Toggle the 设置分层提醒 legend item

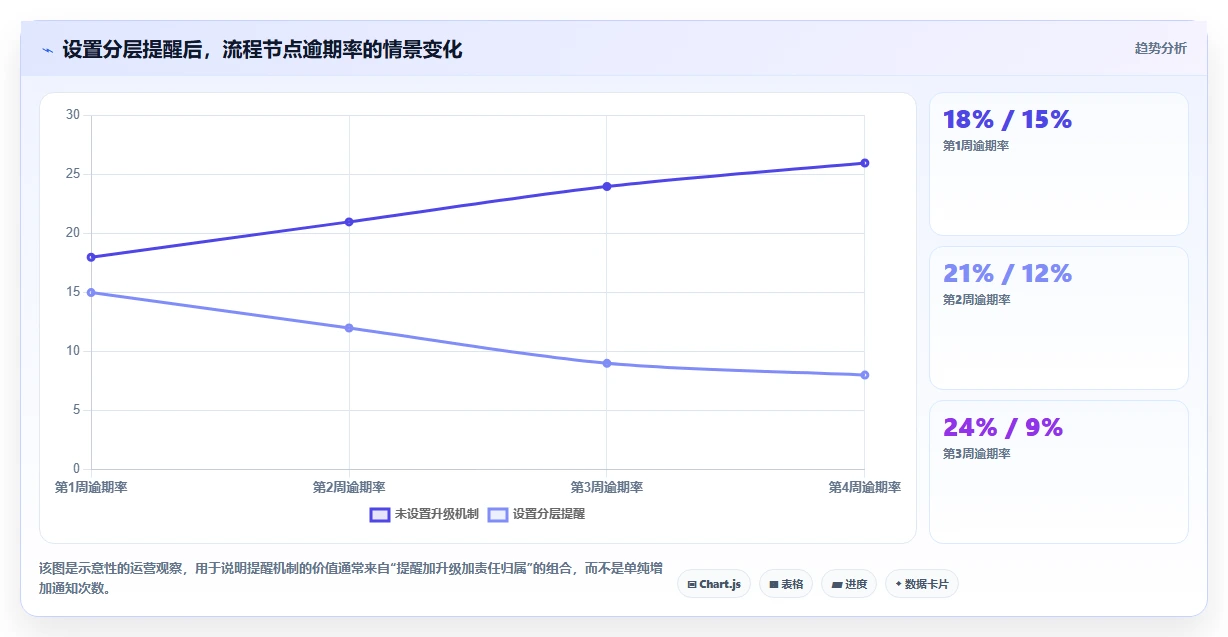pyautogui.click(x=536, y=514)
